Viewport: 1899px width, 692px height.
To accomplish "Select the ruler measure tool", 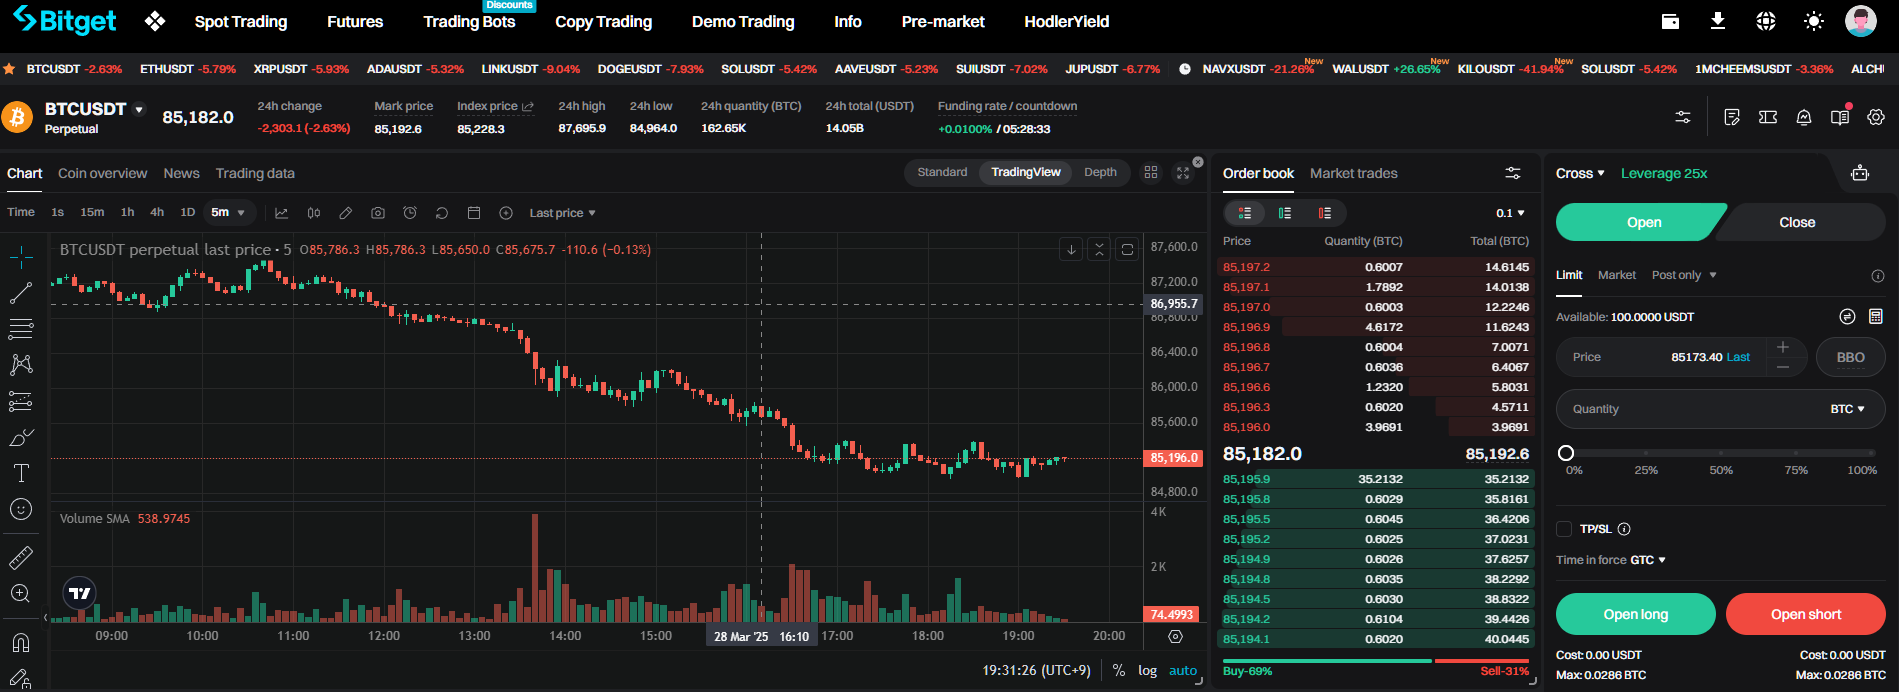I will pos(21,557).
